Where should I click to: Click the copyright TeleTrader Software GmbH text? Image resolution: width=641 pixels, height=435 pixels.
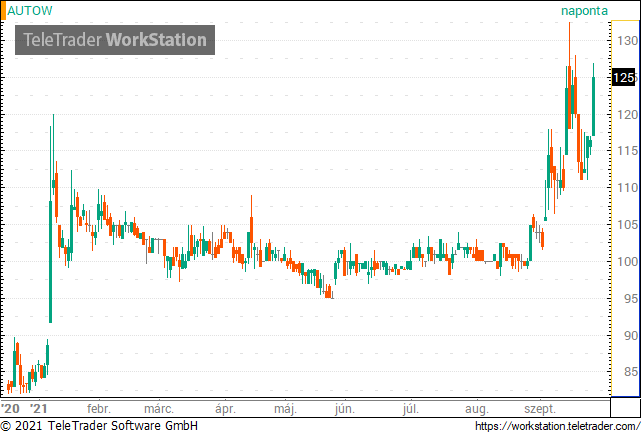click(x=99, y=426)
